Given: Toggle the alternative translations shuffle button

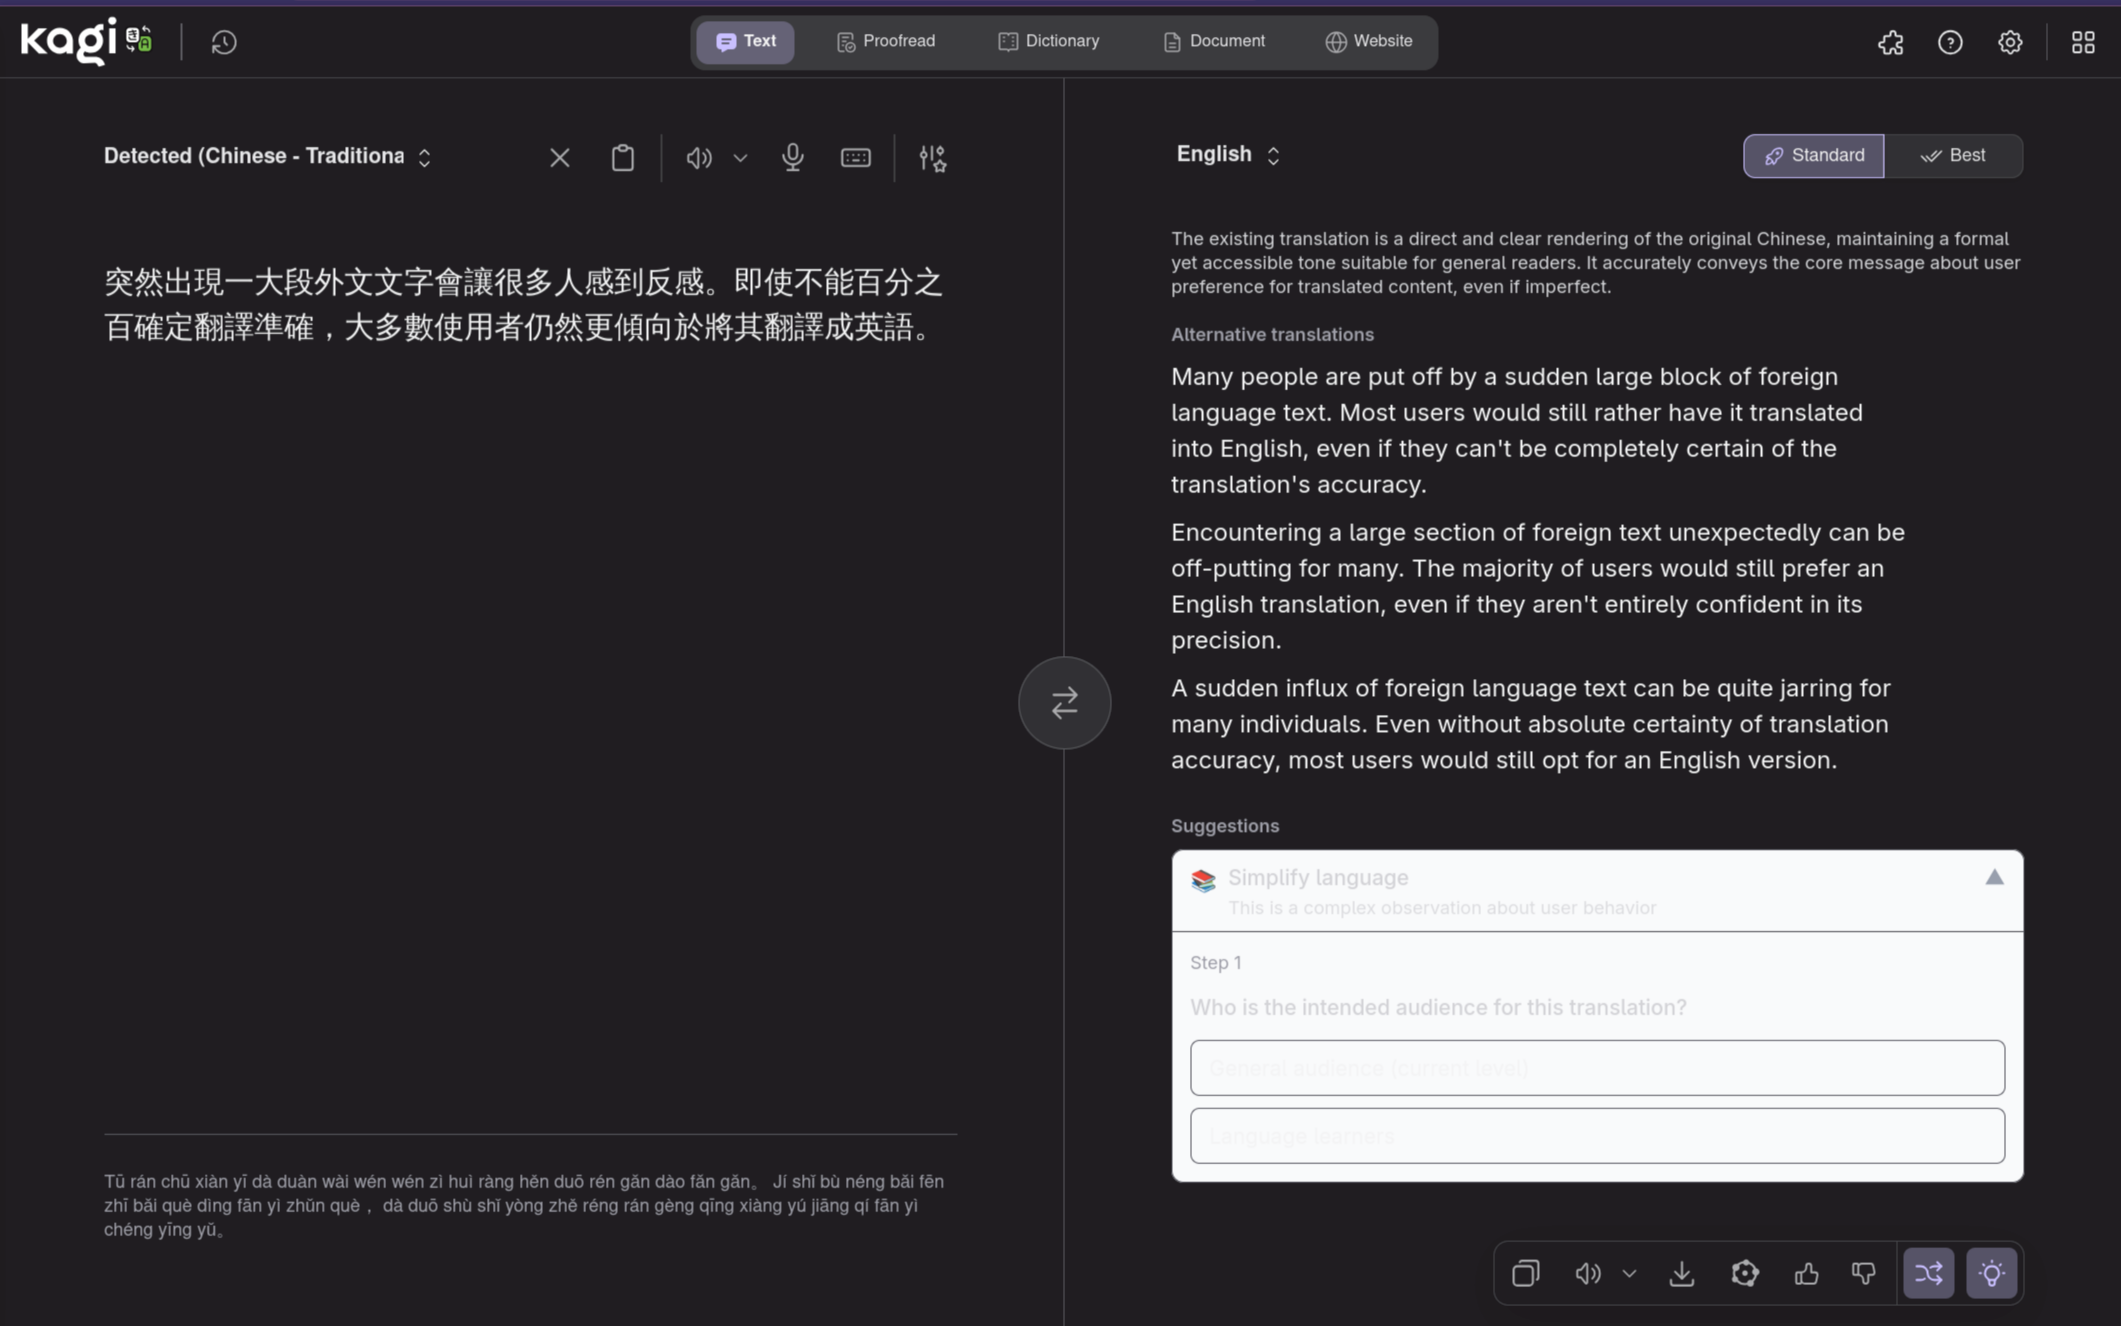Looking at the screenshot, I should tap(1928, 1273).
